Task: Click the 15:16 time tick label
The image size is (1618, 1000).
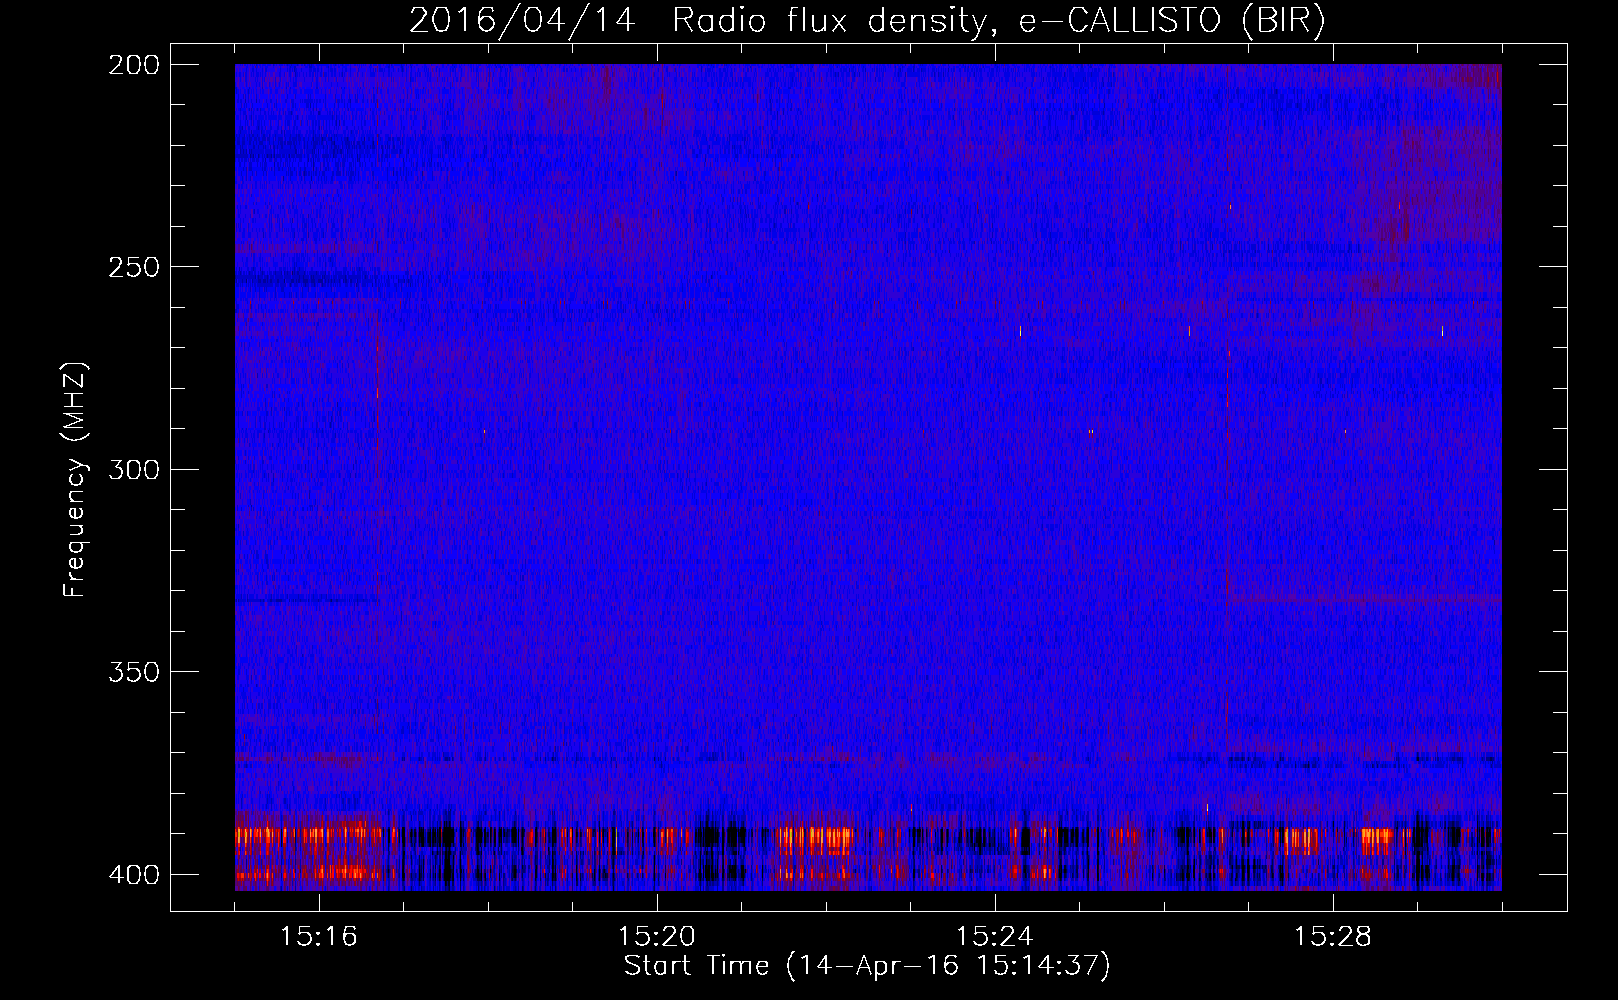Action: pos(319,937)
